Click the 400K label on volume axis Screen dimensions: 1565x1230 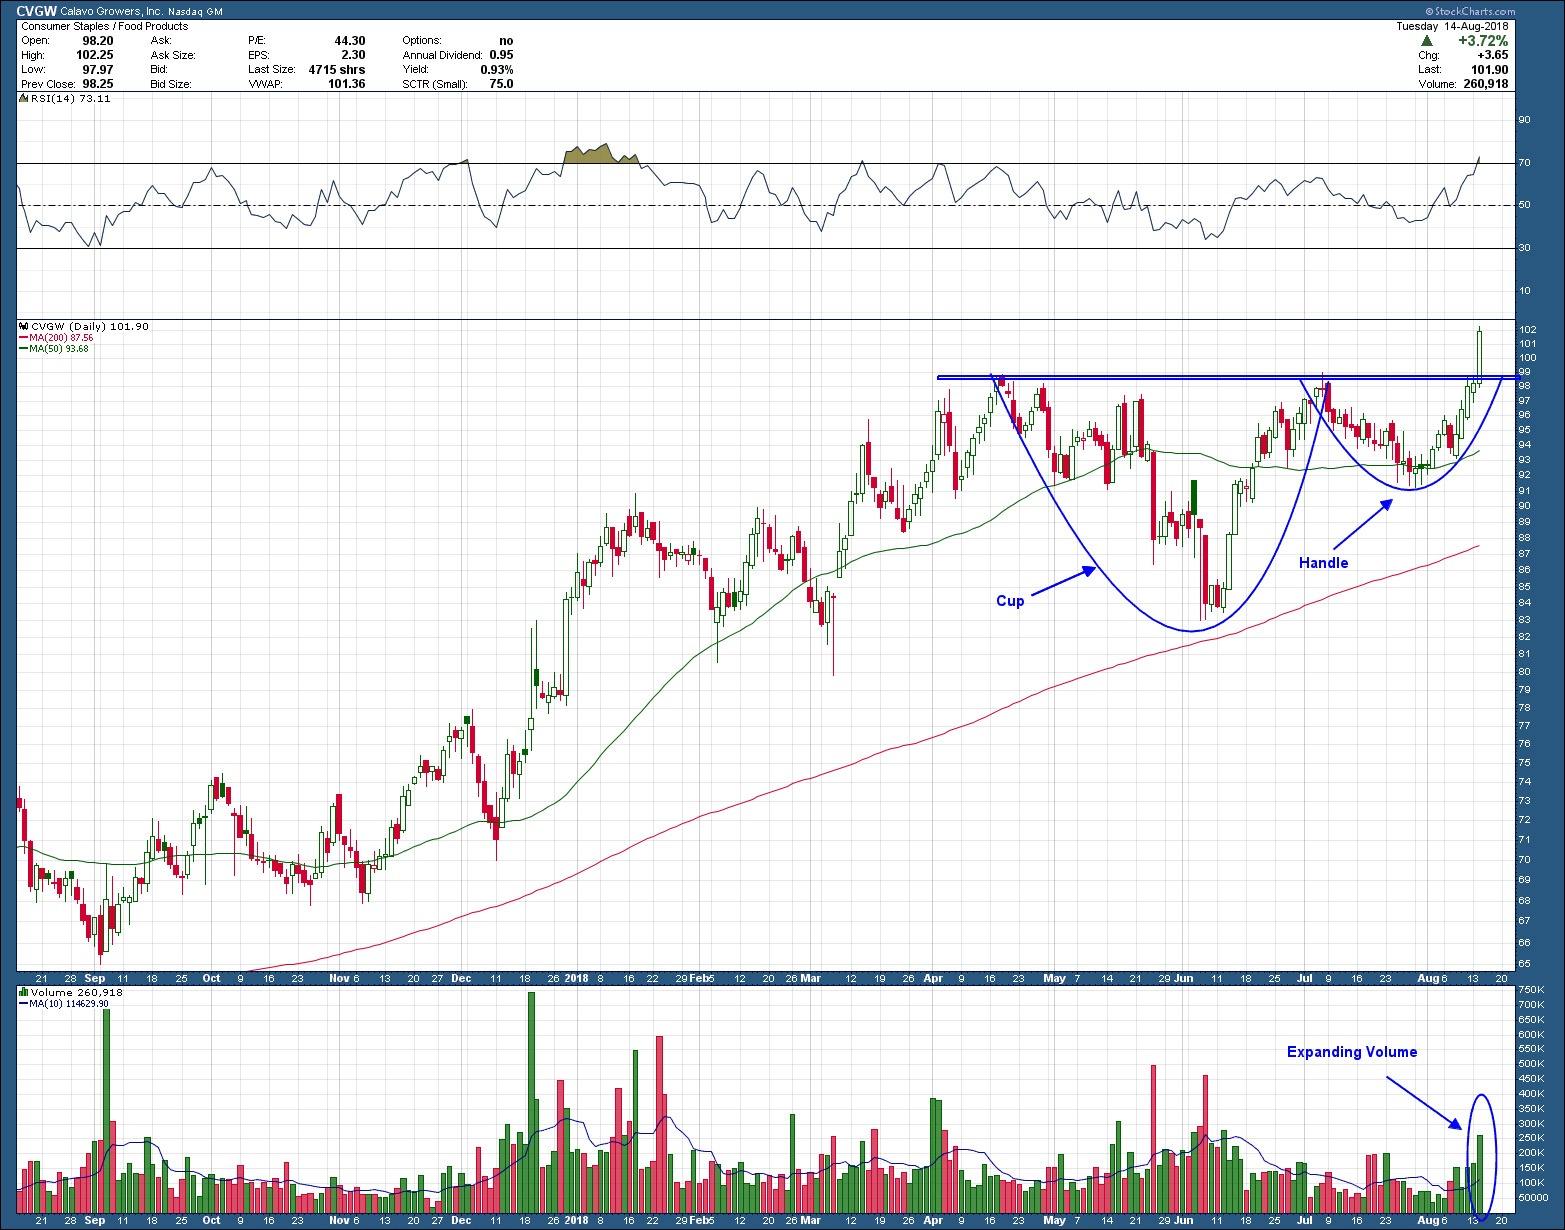coord(1530,1094)
